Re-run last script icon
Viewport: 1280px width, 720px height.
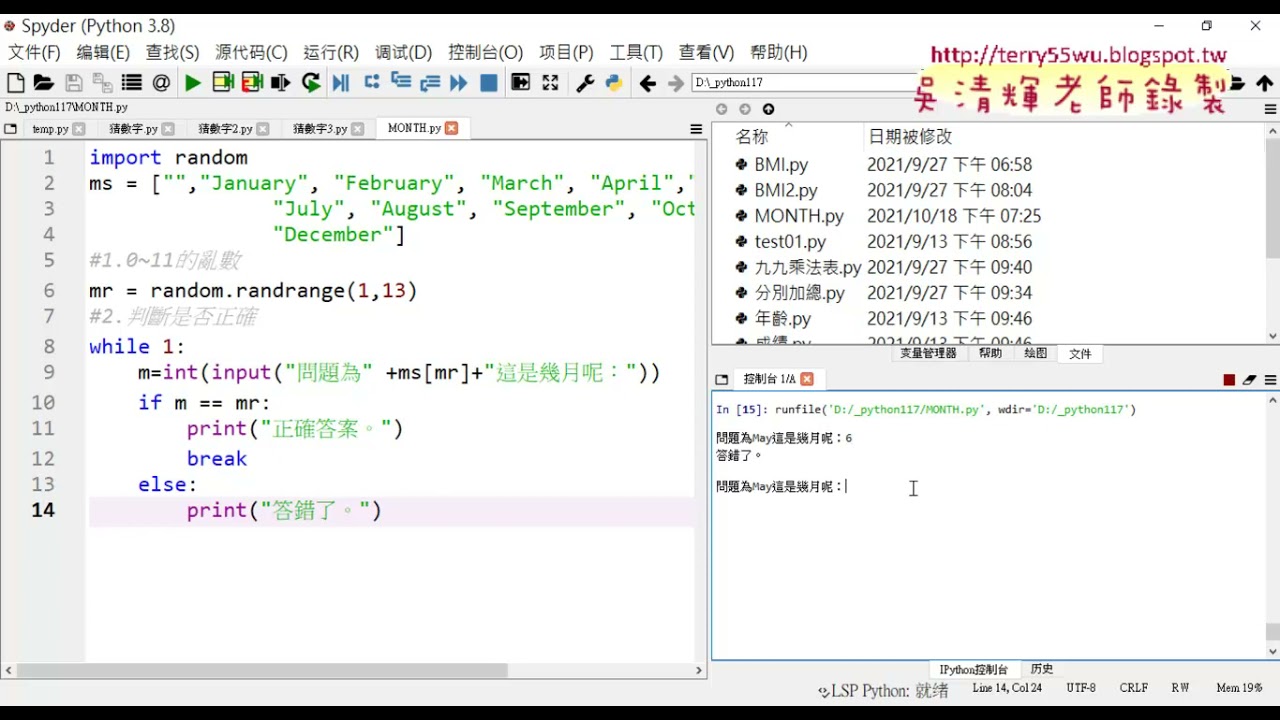[x=311, y=83]
